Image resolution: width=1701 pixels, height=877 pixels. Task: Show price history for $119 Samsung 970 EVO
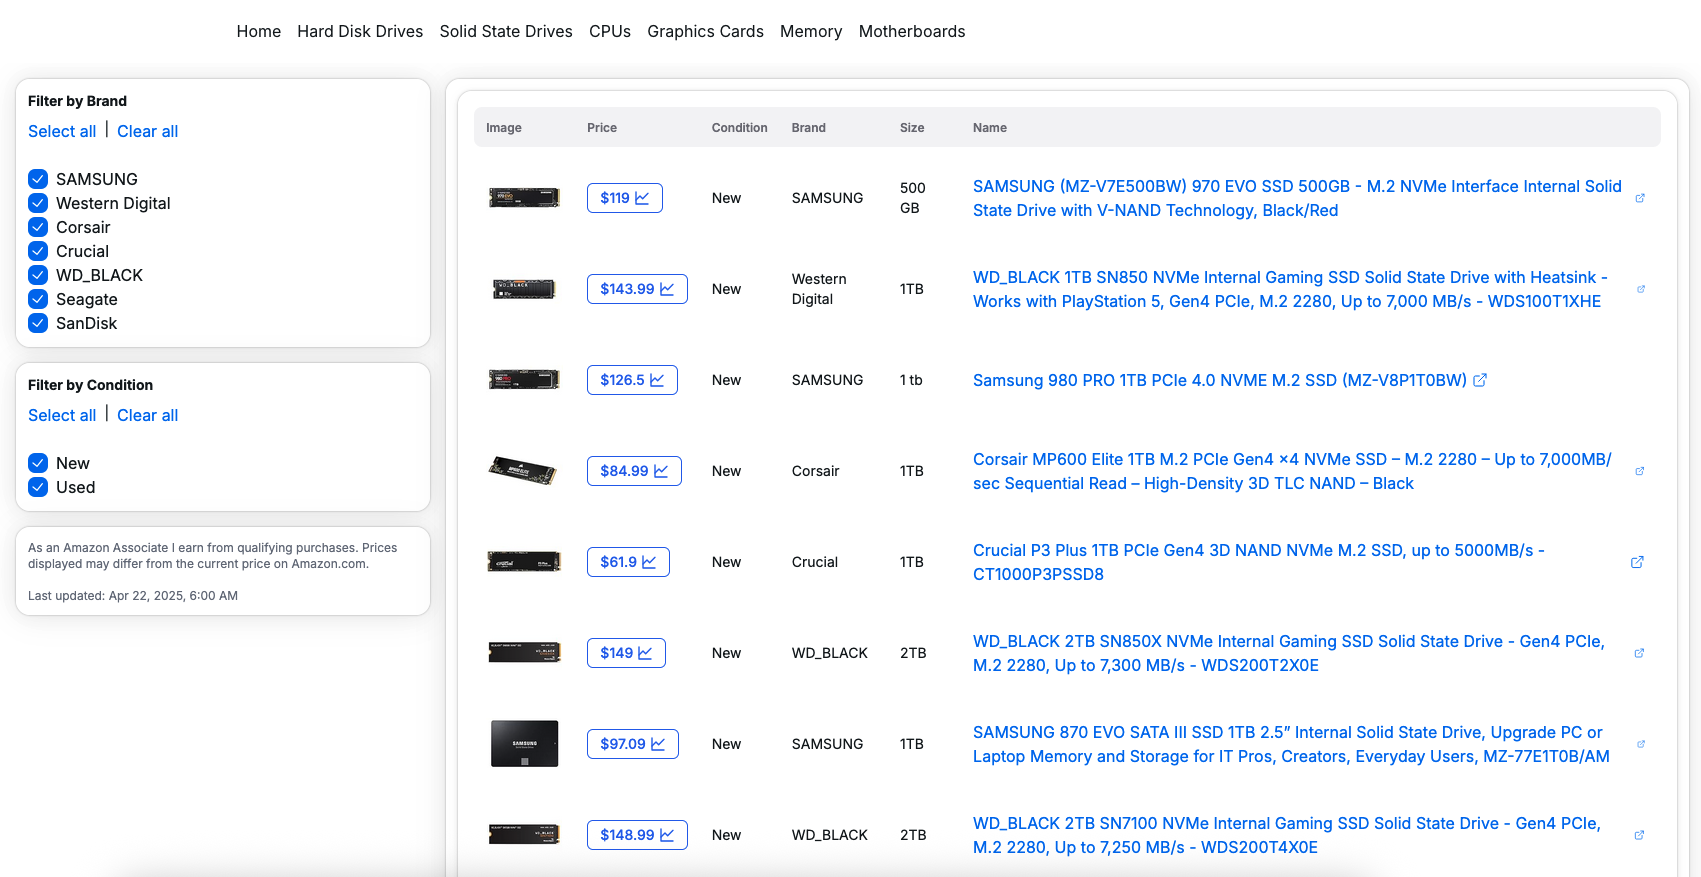click(x=625, y=198)
